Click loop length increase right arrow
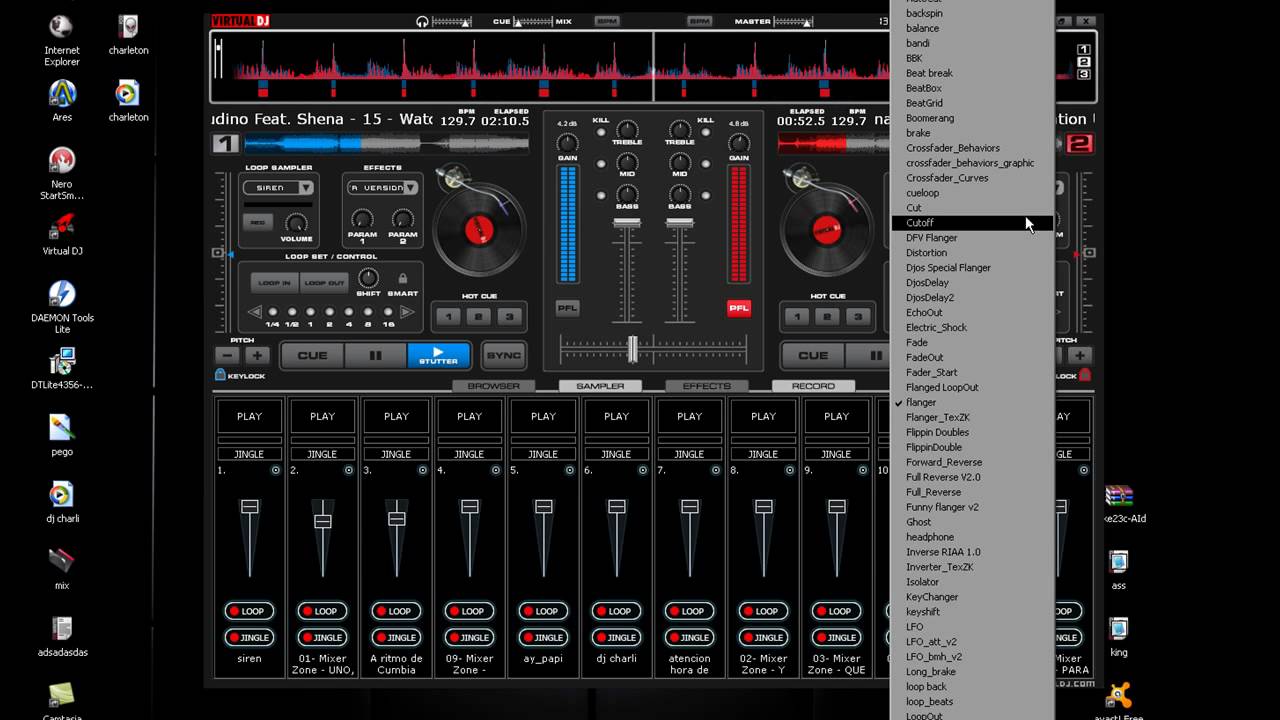Viewport: 1280px width, 720px height. (408, 312)
